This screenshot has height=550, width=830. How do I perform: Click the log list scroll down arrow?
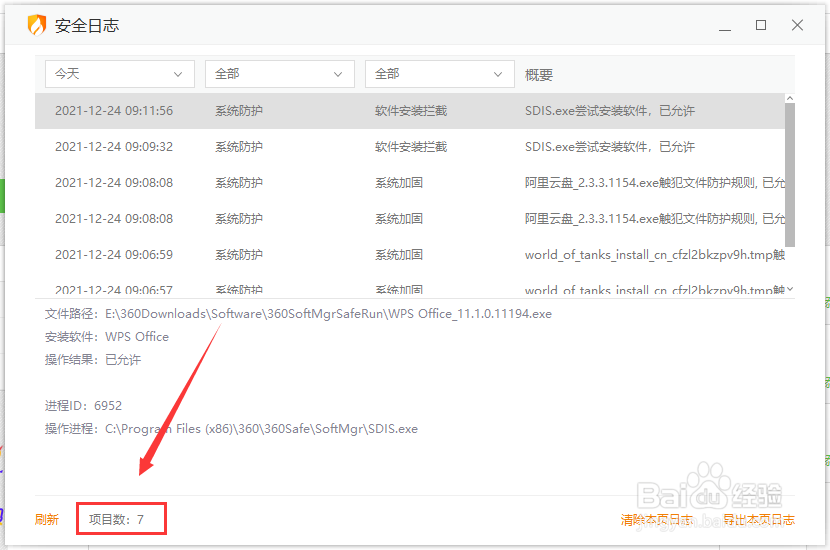(790, 289)
